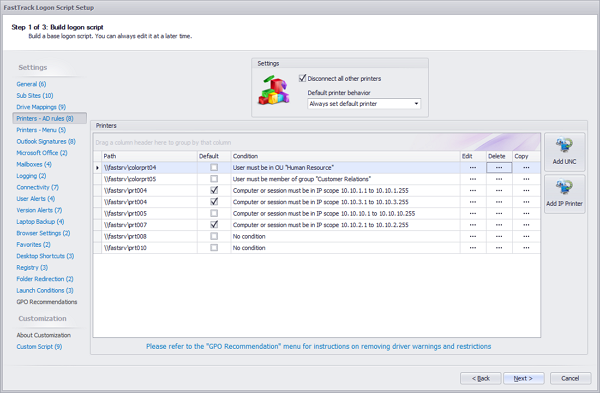
Task: Click Edit ellipsis for \\fastsrv\colorprt05 row
Action: [473, 179]
